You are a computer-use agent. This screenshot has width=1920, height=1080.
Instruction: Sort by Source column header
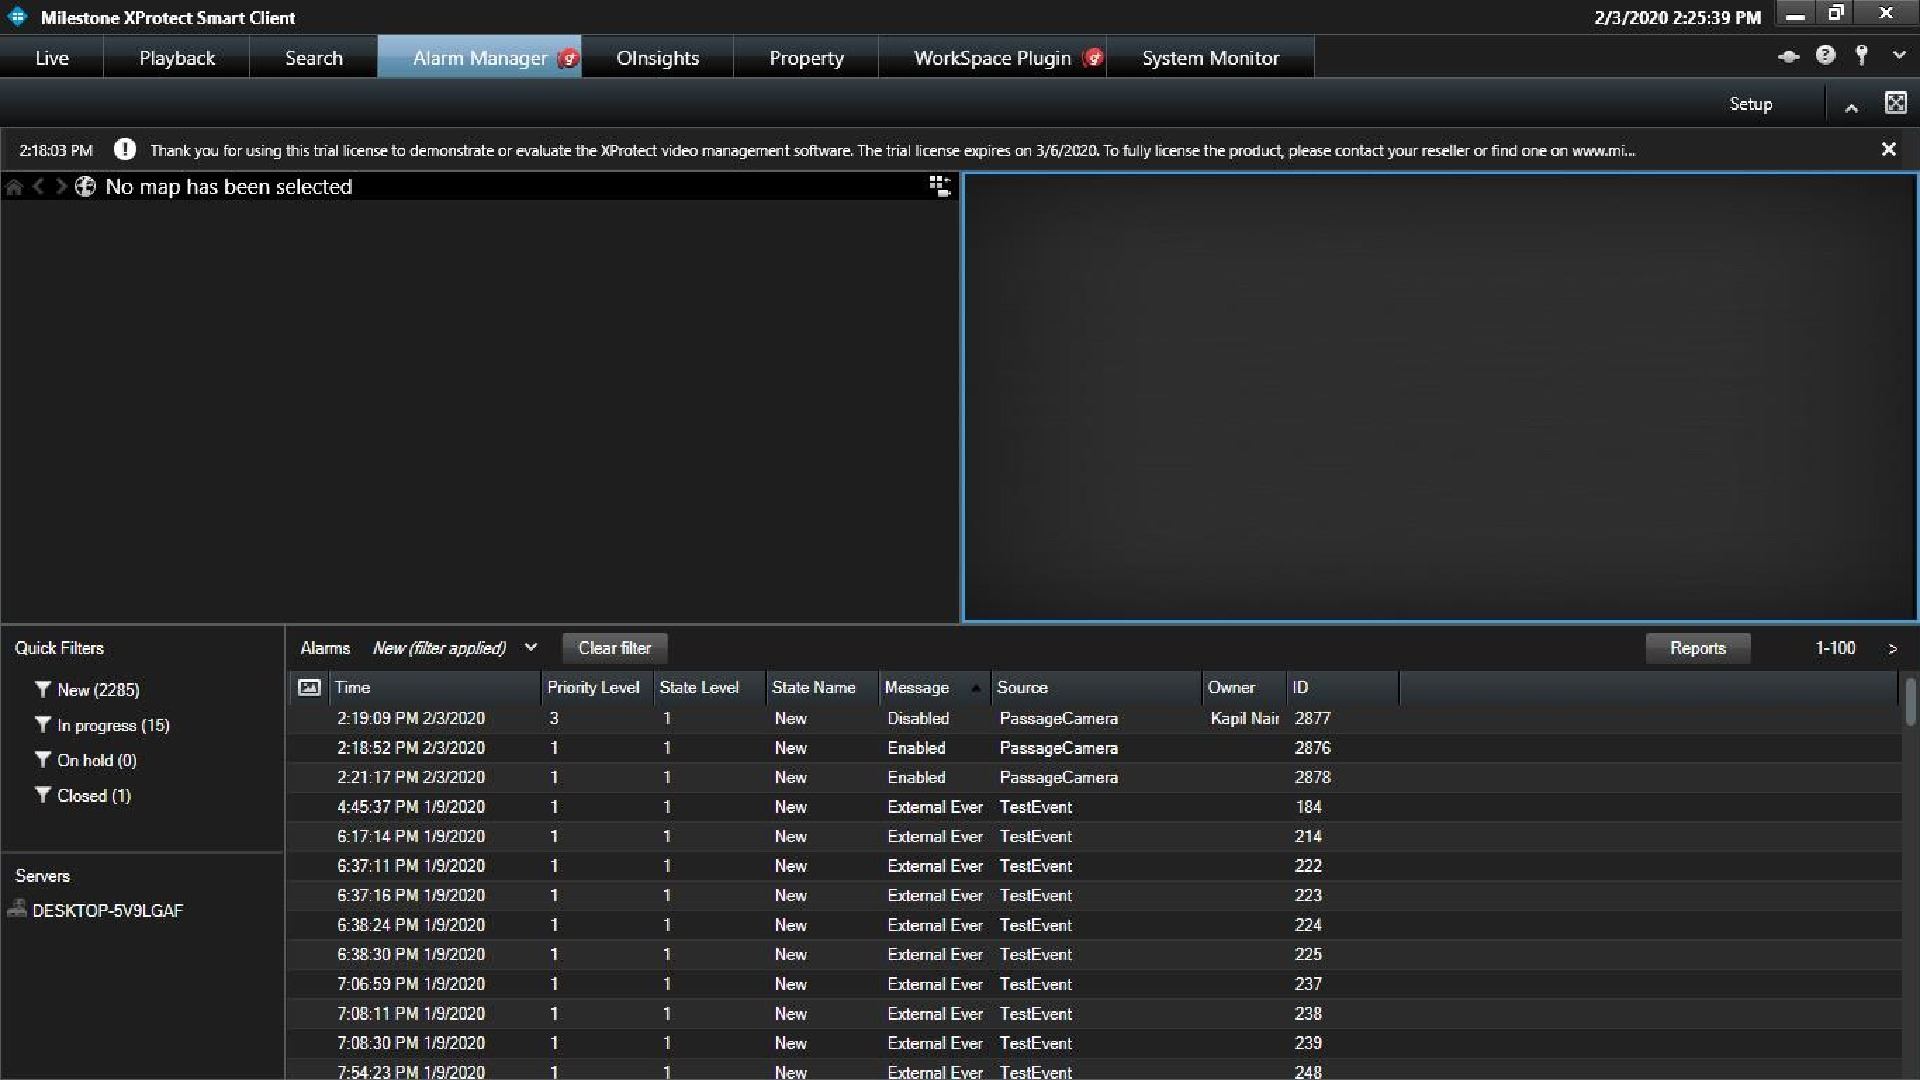tap(1096, 688)
